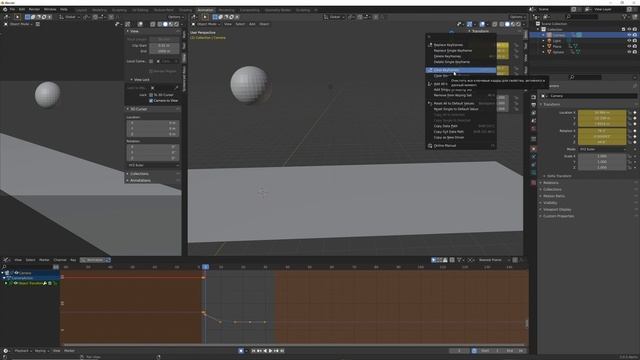This screenshot has width=640, height=360.
Task: Choose Delete Keyframes in context menu
Action: point(447,56)
